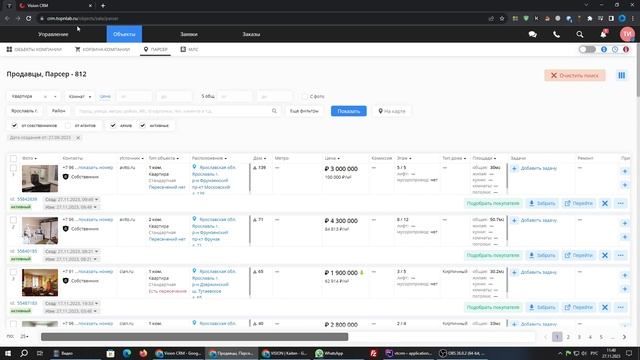Click the blue info circle icon top right
This screenshot has width=640, height=360.
[x=604, y=49]
